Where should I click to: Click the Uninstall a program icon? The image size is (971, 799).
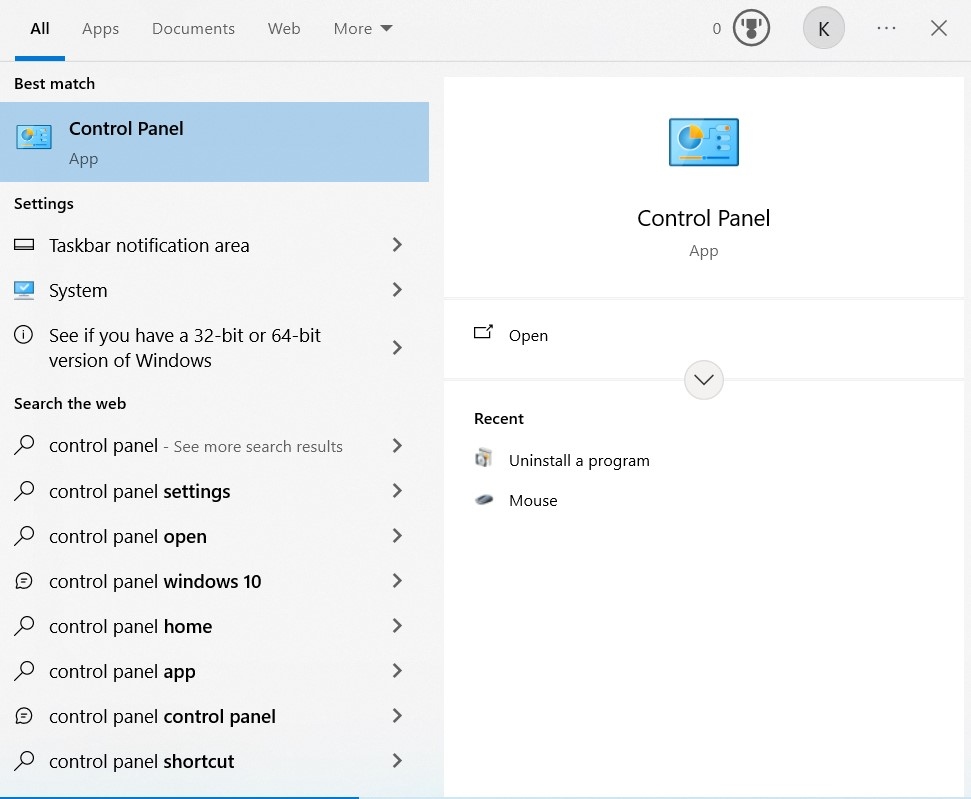coord(483,458)
